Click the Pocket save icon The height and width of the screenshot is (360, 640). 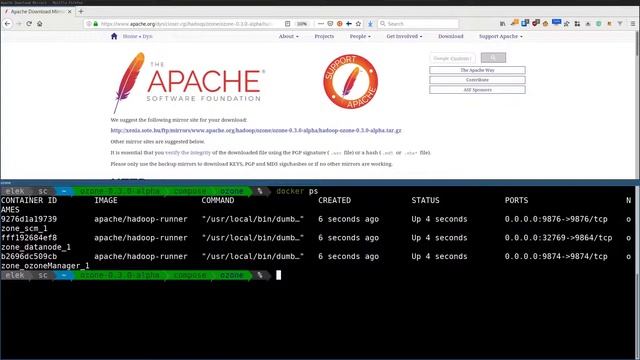[x=330, y=24]
